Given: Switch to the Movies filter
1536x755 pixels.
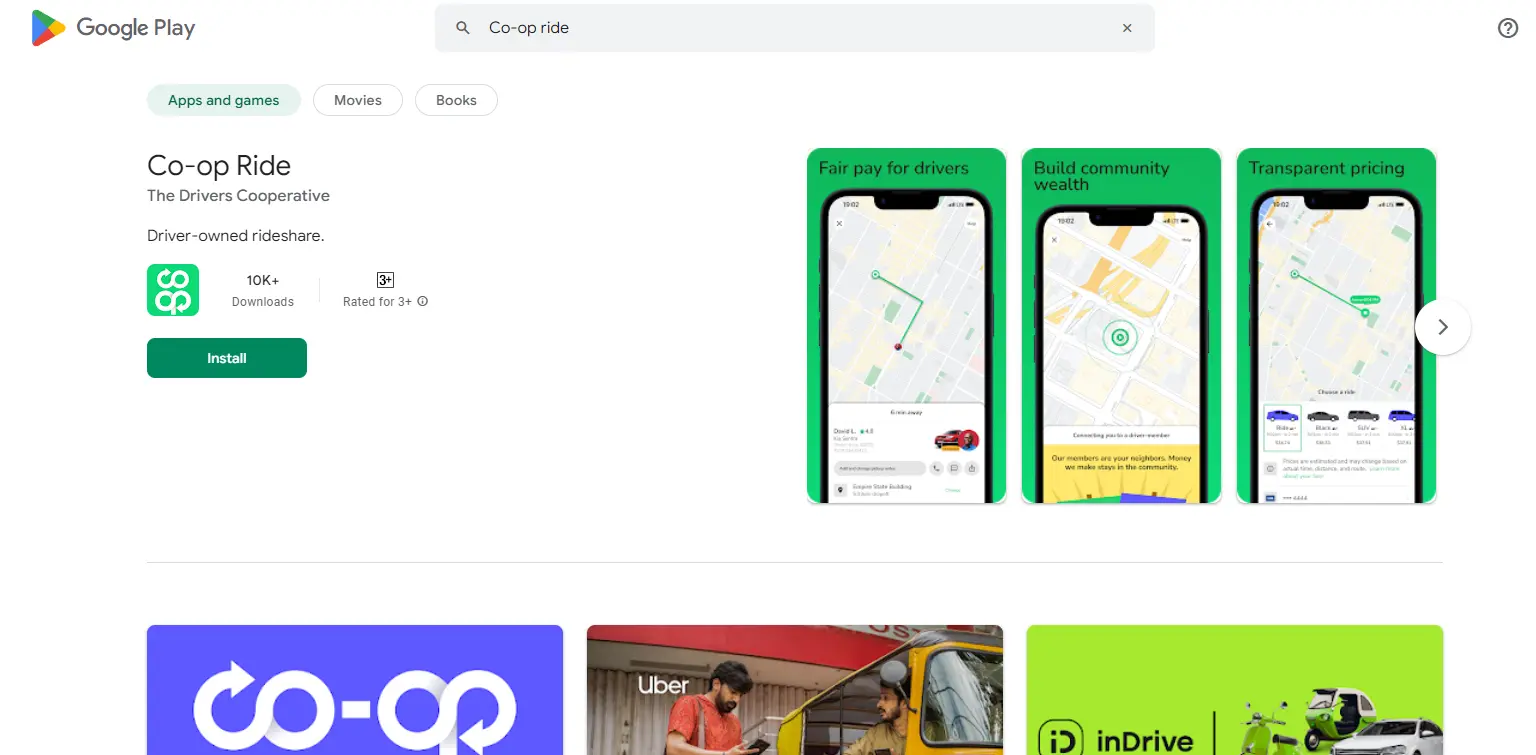Looking at the screenshot, I should 358,100.
